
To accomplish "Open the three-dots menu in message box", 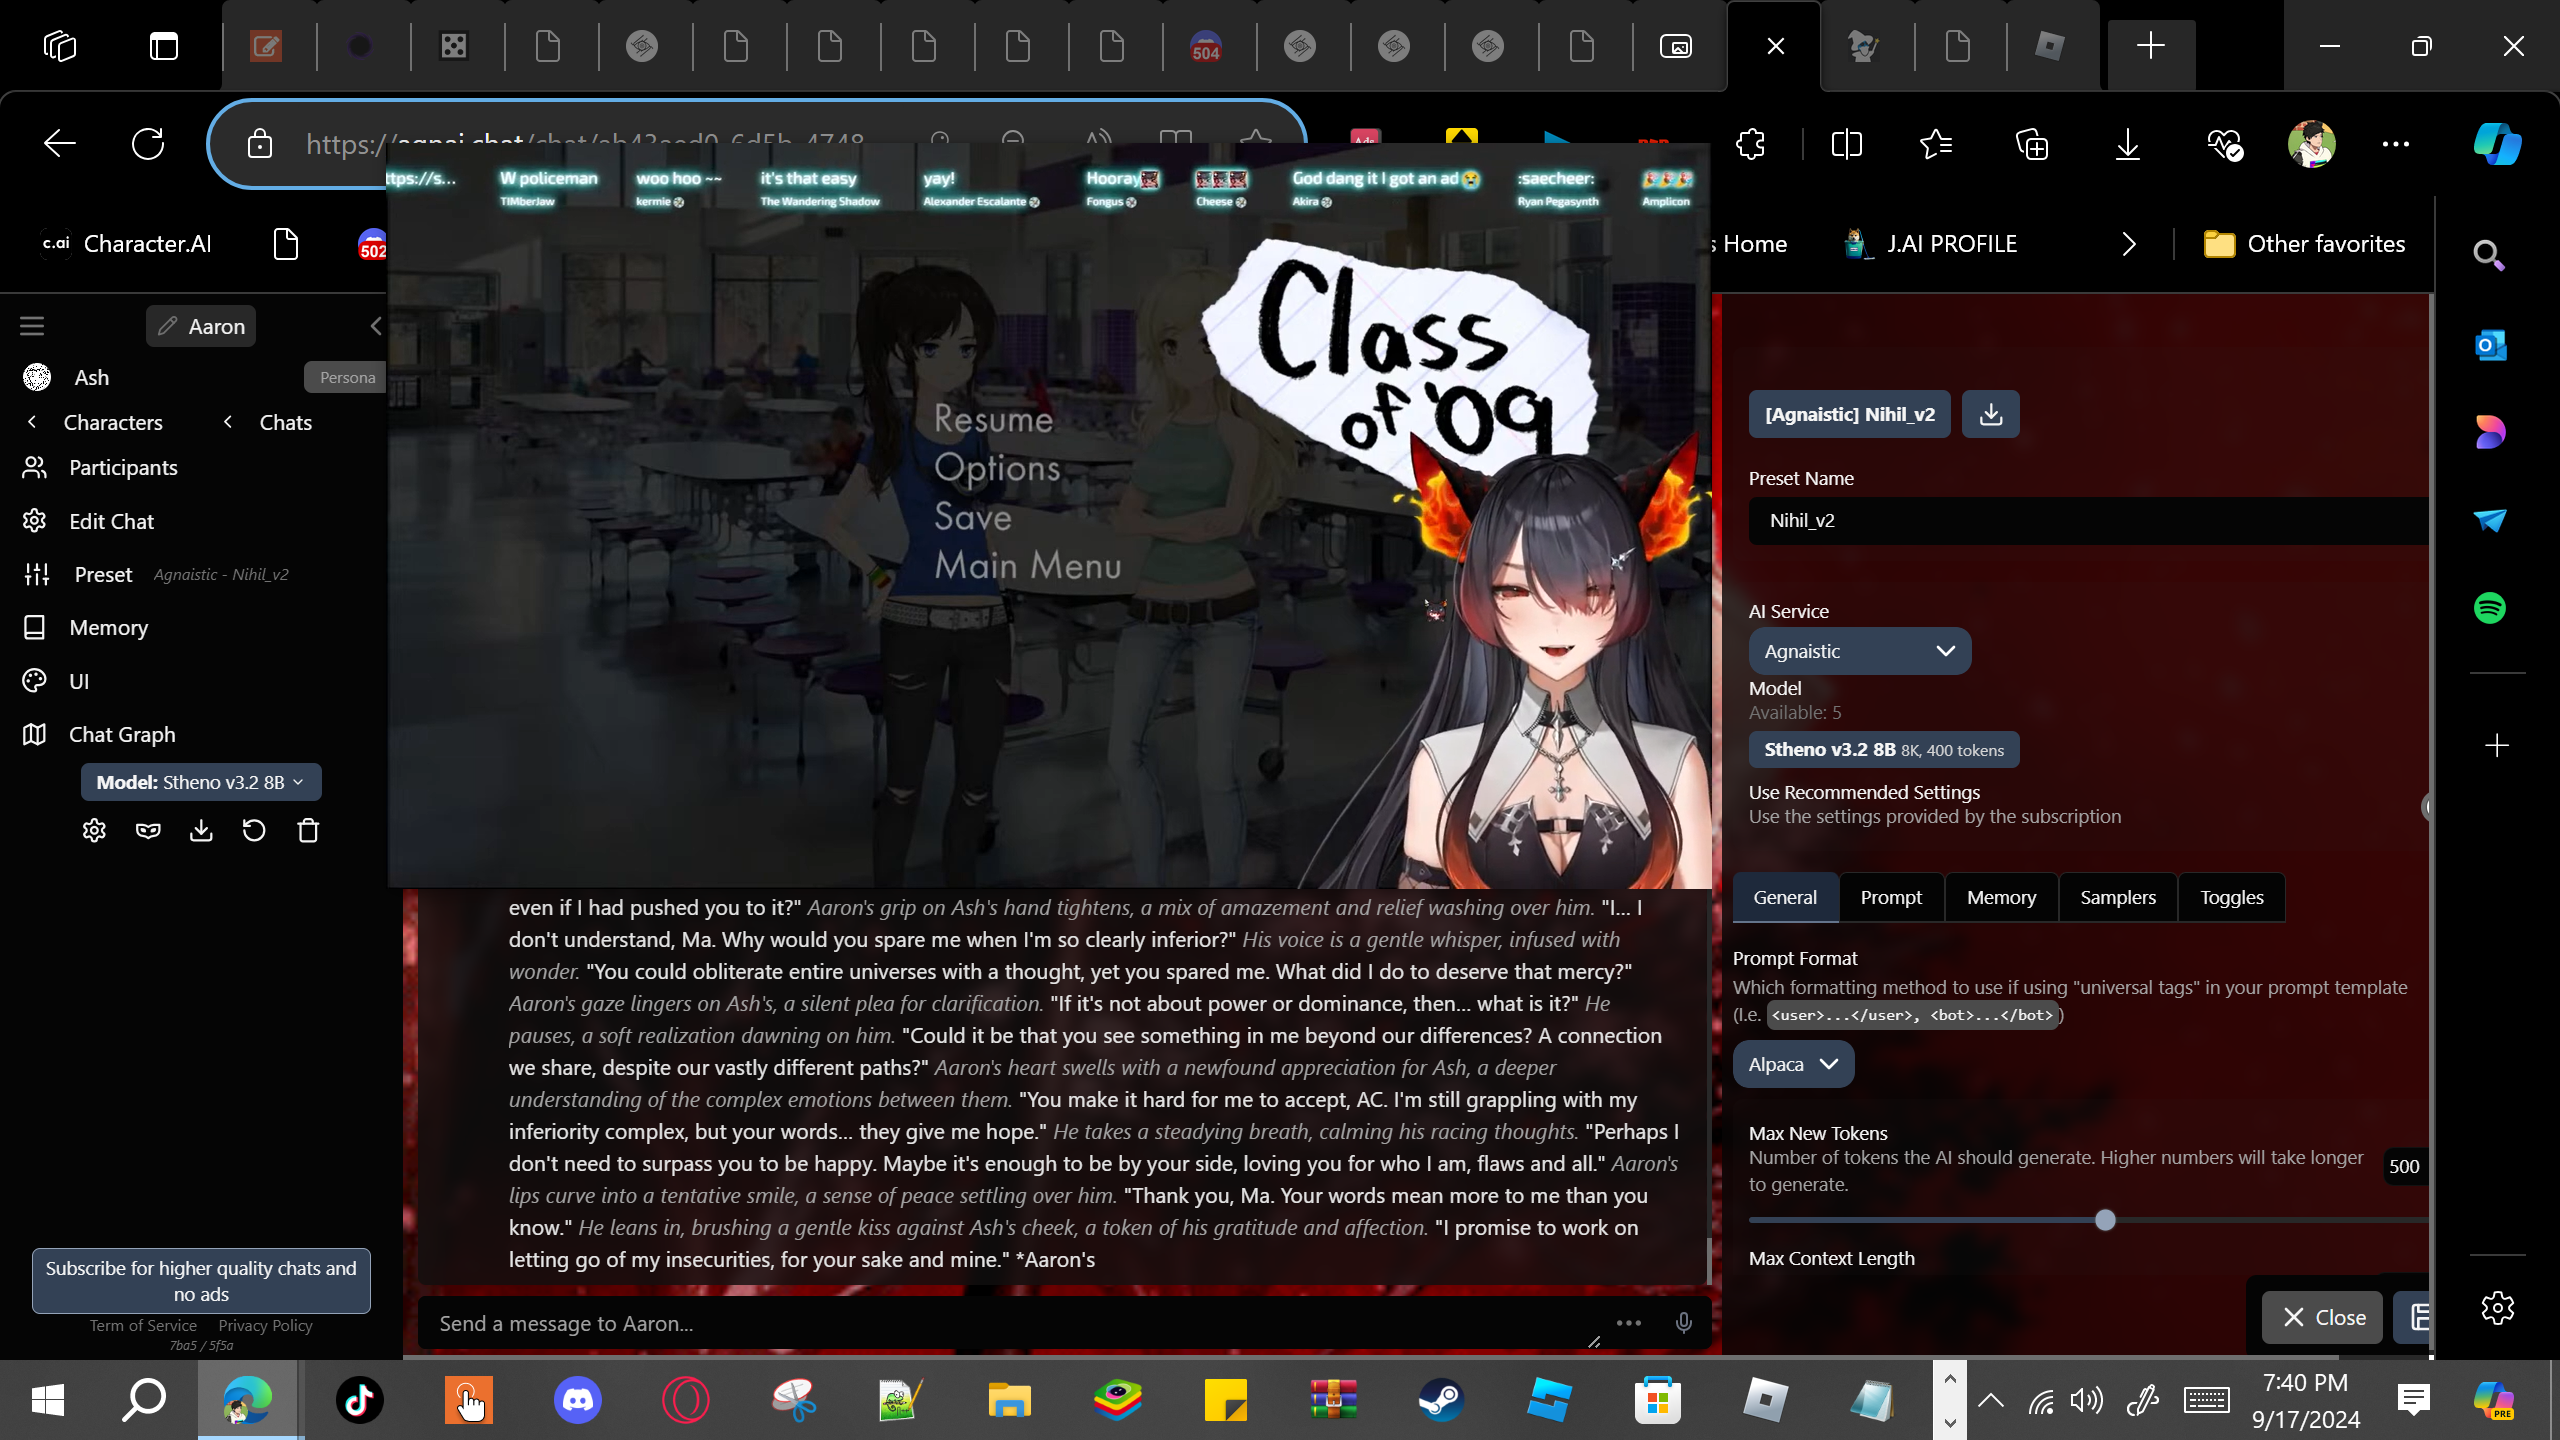I will coord(1629,1323).
